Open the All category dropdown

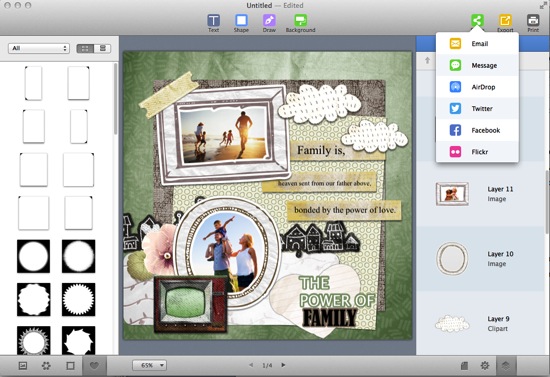39,48
